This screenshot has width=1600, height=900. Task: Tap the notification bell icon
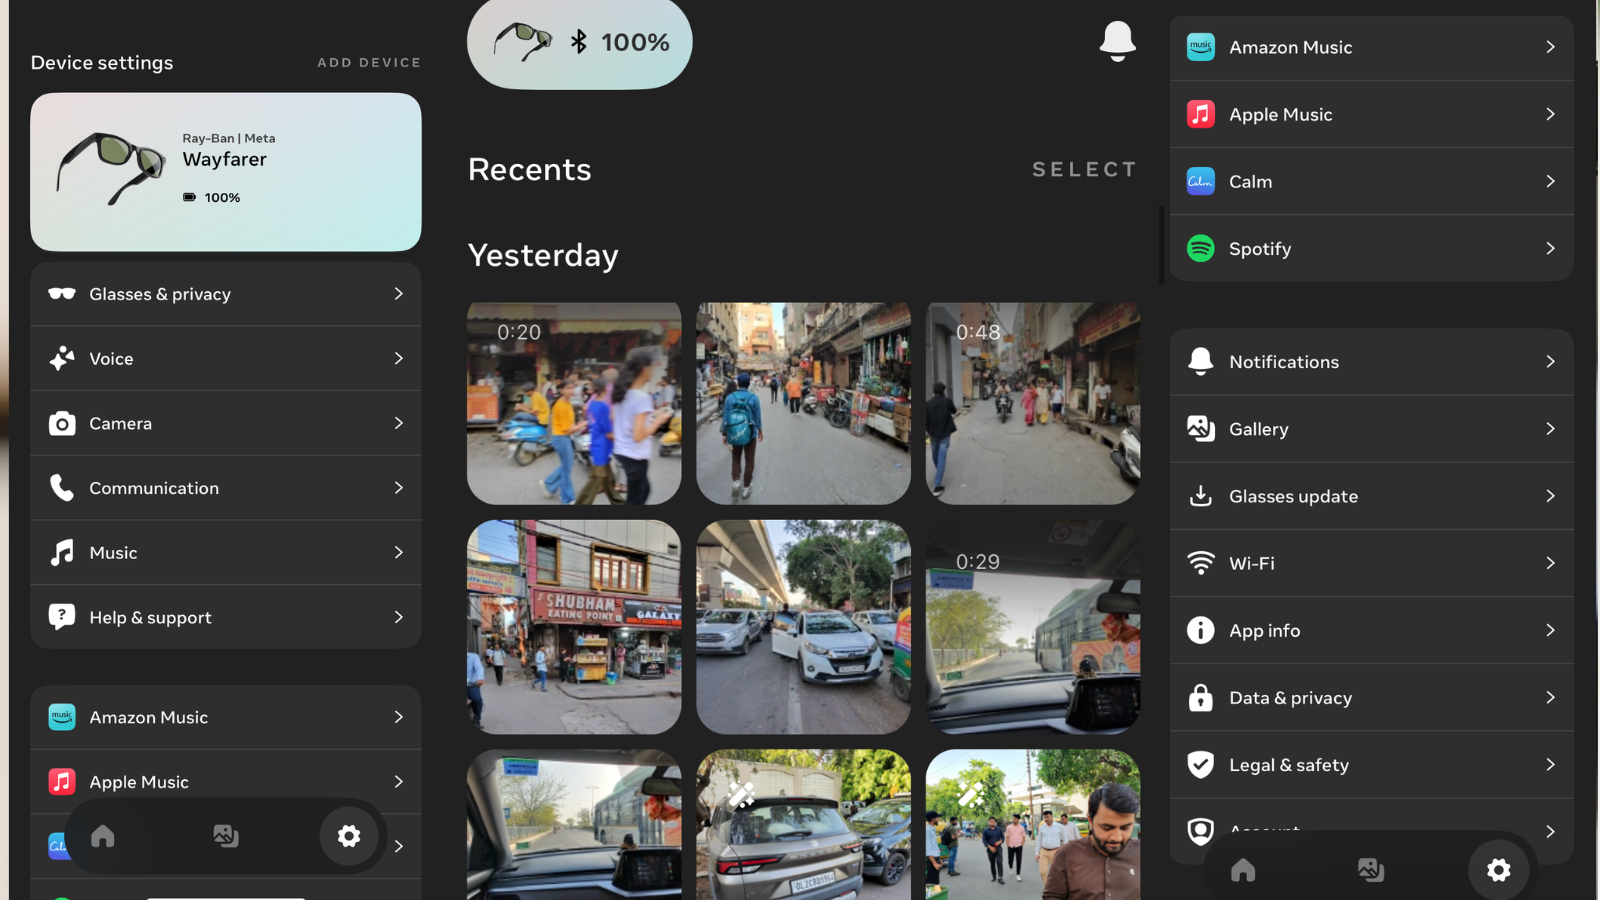(x=1117, y=41)
